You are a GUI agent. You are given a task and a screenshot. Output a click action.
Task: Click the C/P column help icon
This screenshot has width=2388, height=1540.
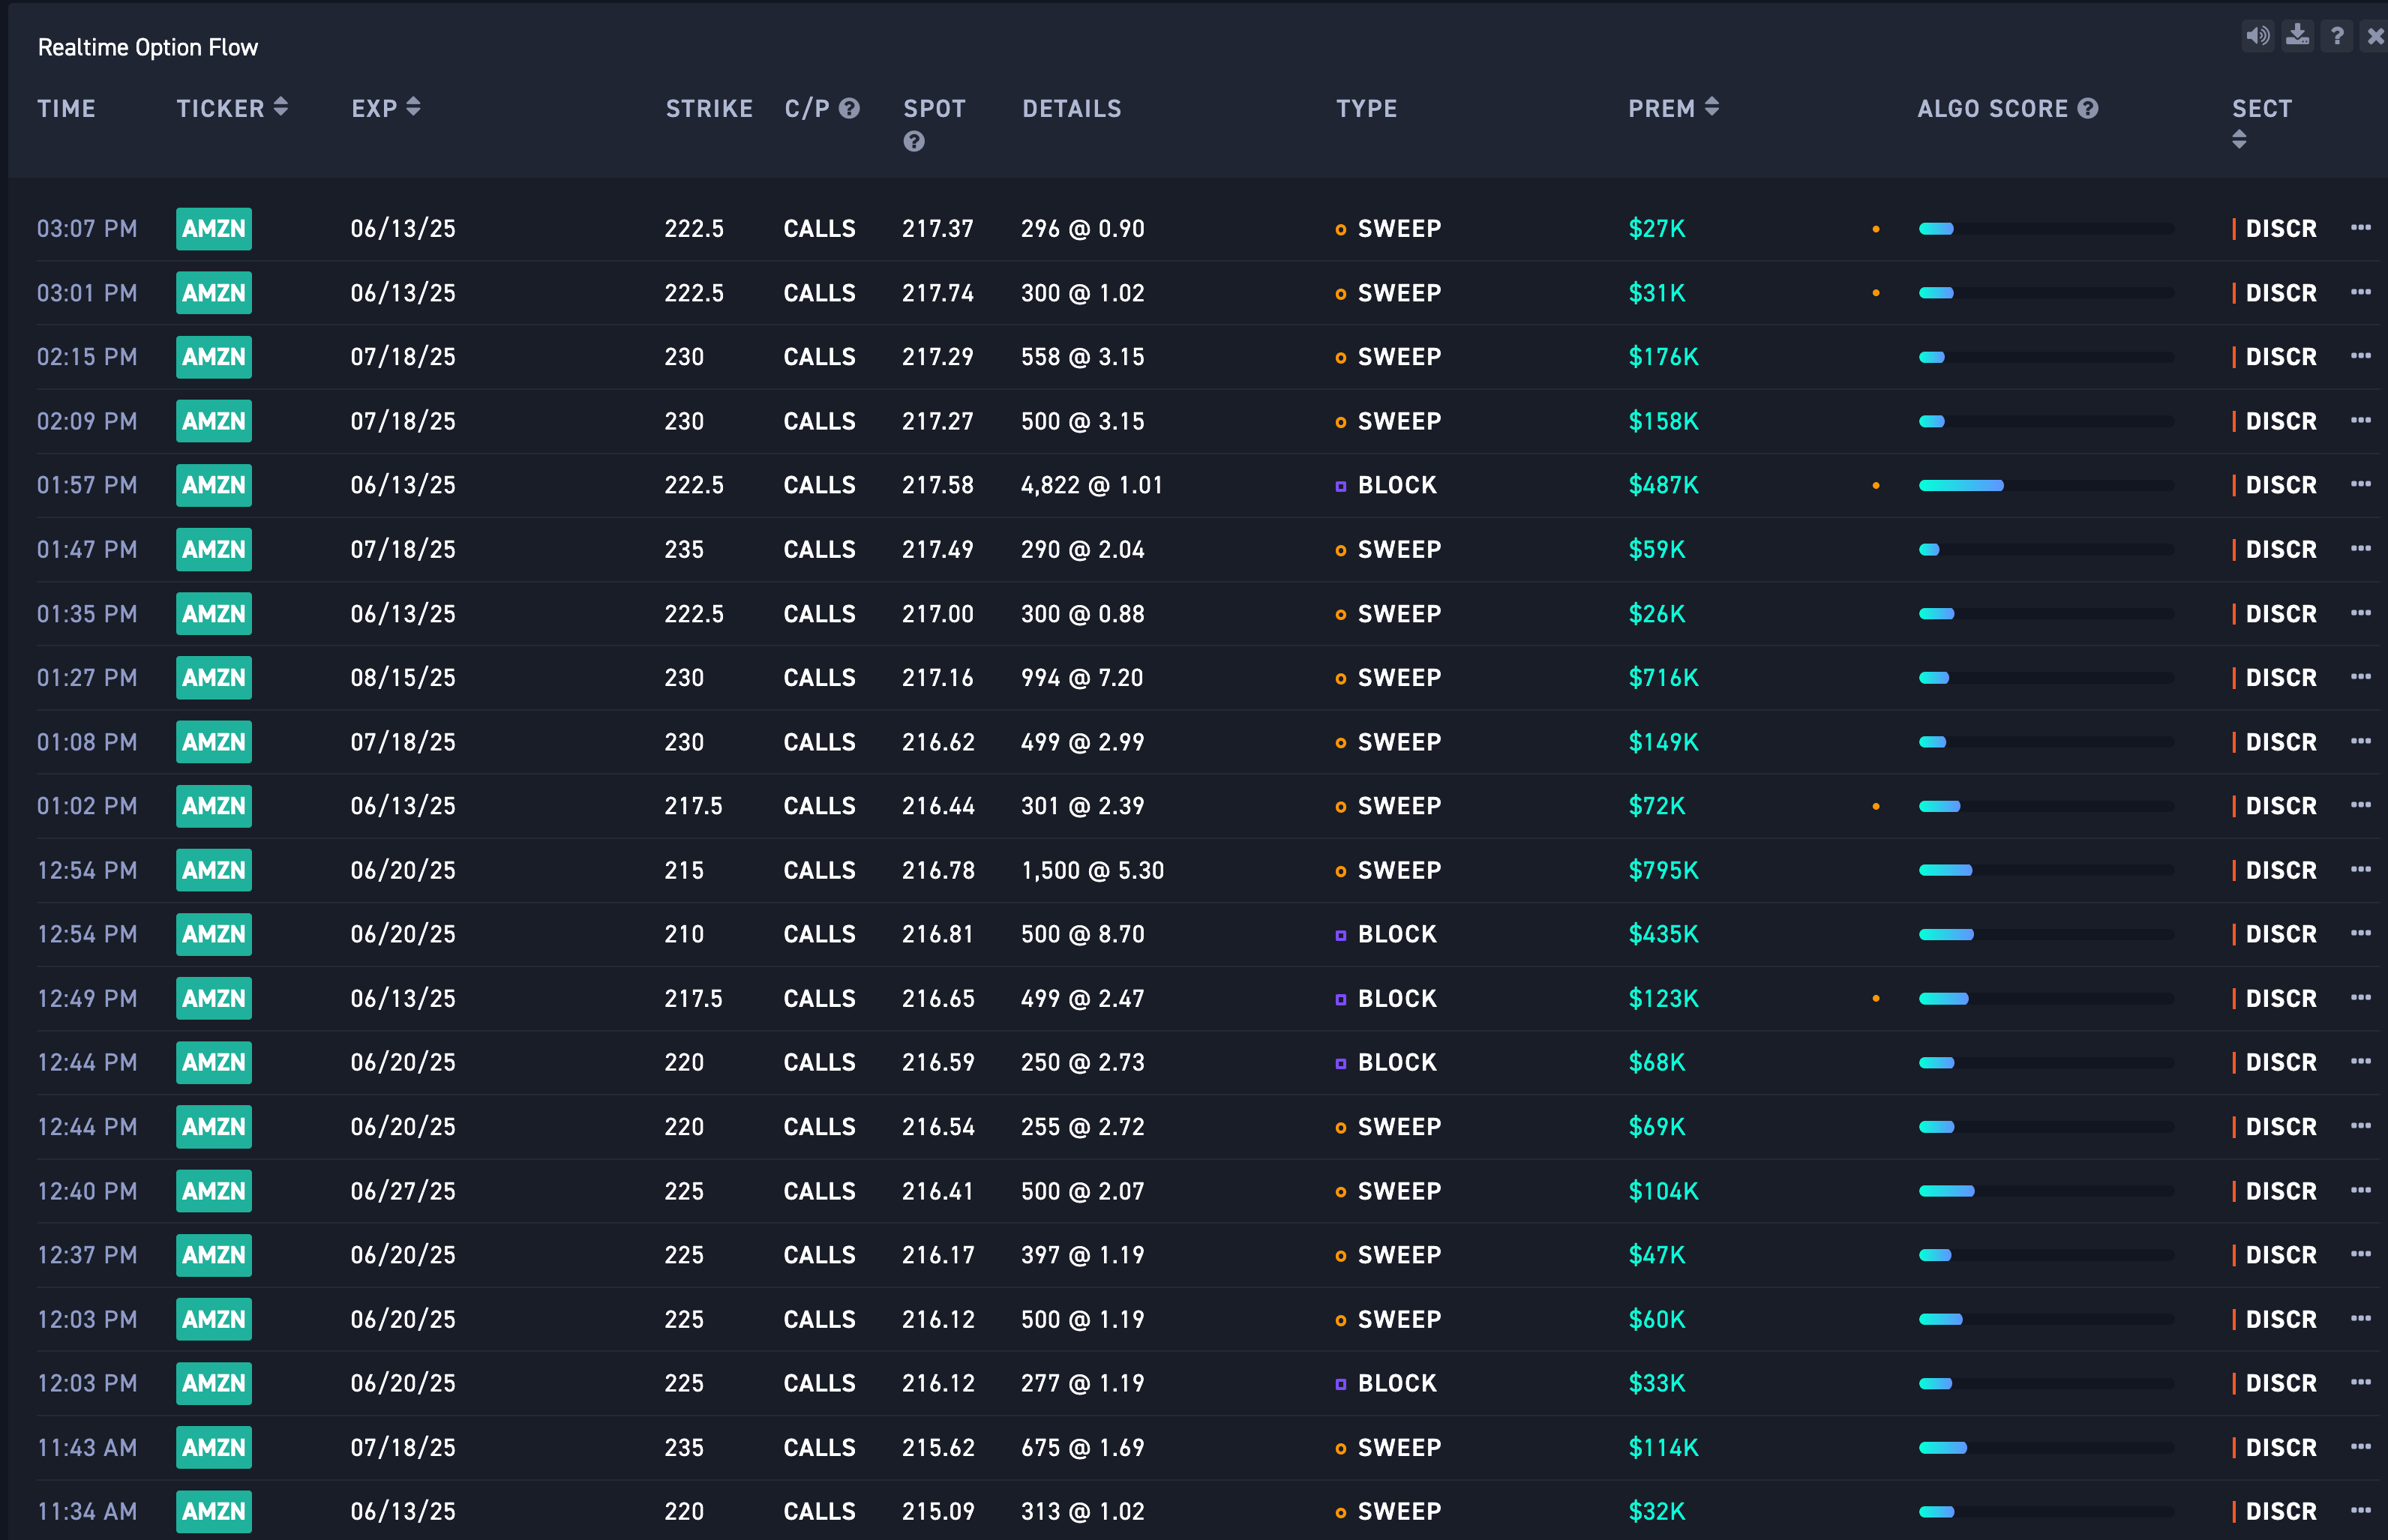(x=849, y=108)
